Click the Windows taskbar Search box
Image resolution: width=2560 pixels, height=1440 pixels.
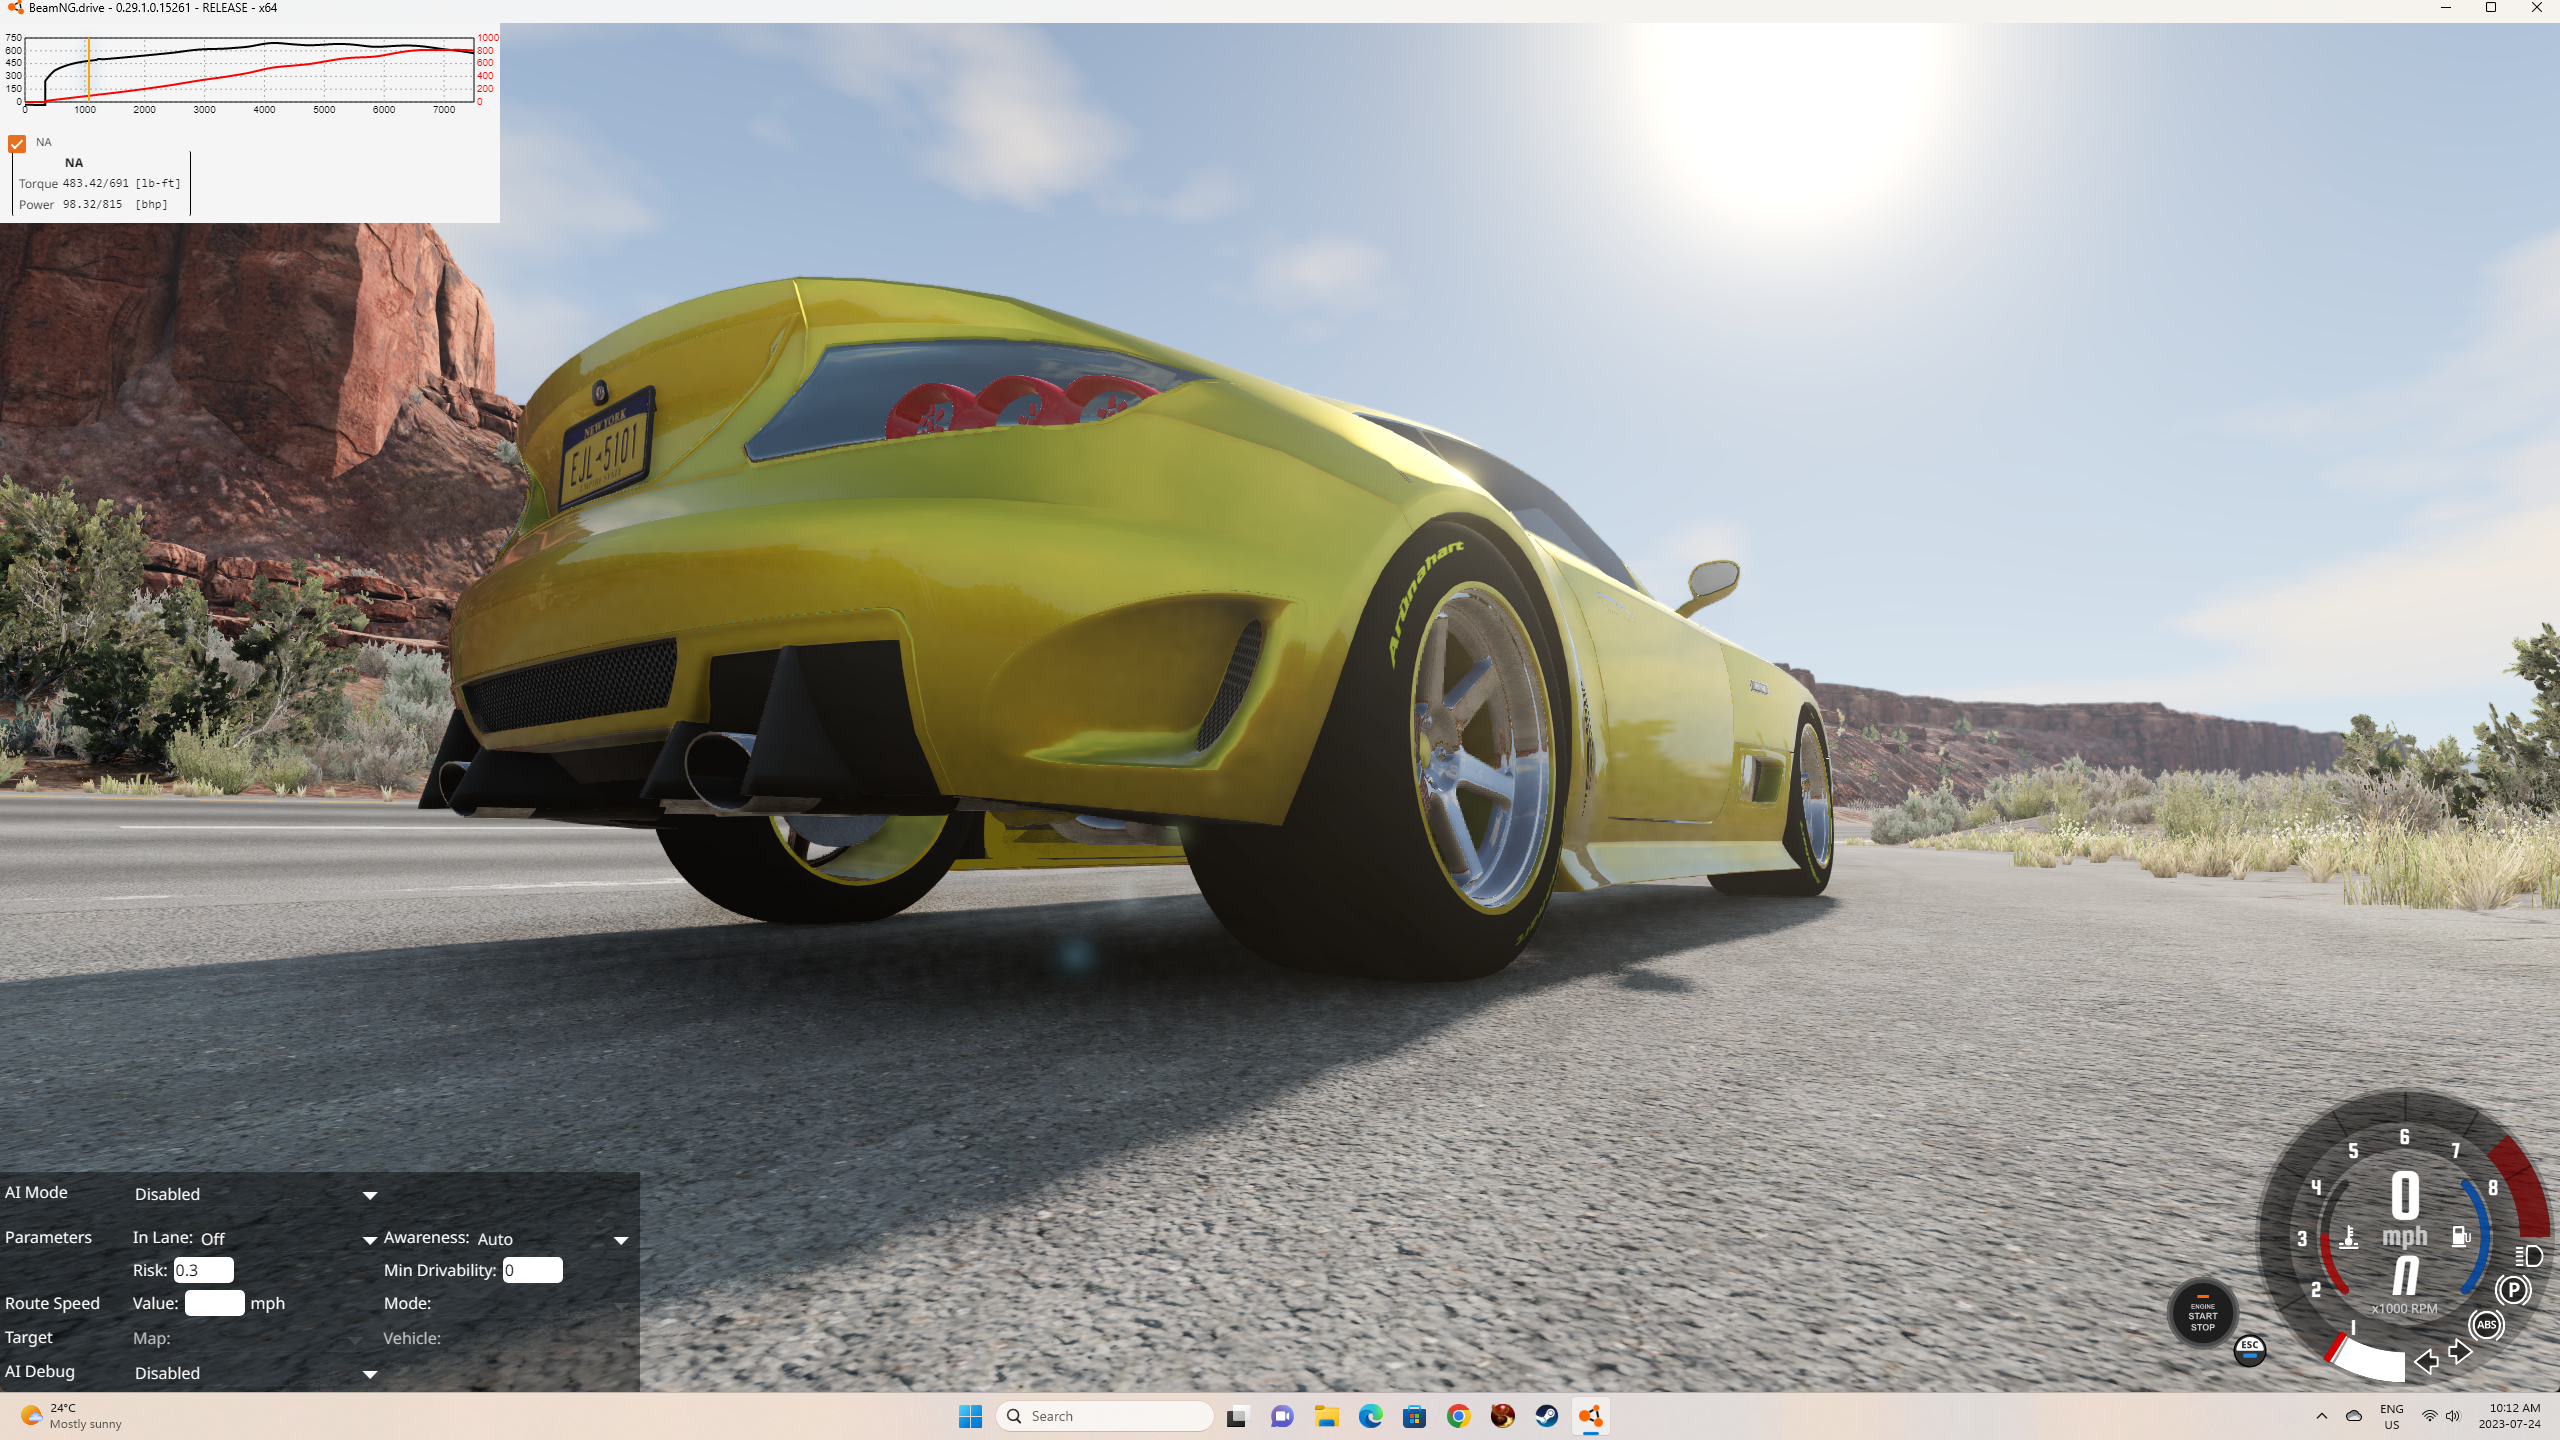(x=1105, y=1416)
